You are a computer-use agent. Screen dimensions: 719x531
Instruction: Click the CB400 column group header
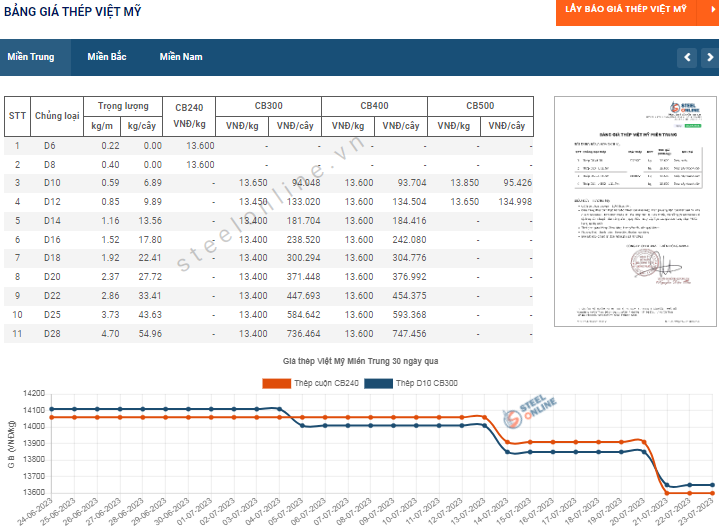coord(374,106)
